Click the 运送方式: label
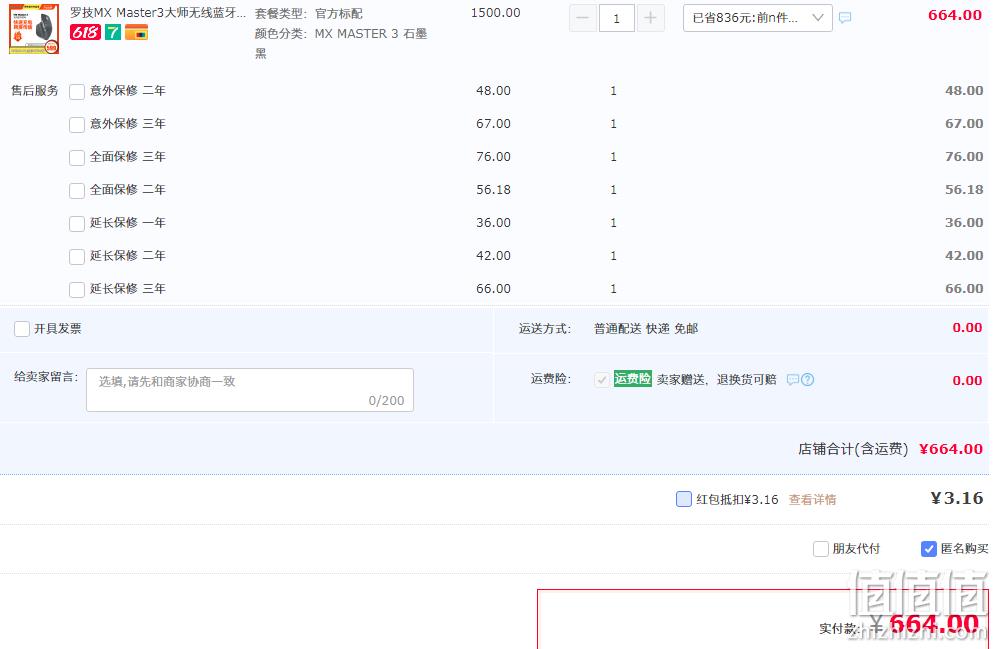 (545, 329)
